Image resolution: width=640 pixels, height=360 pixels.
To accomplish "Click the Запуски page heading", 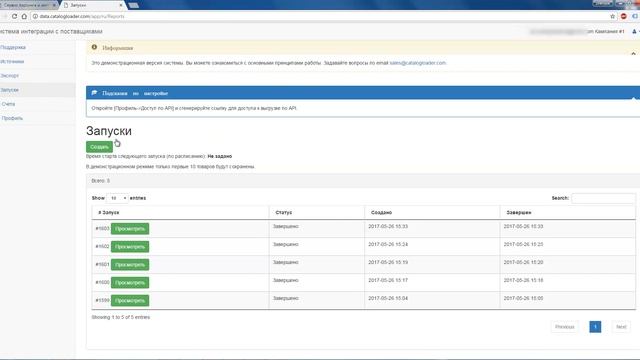I will (x=109, y=131).
